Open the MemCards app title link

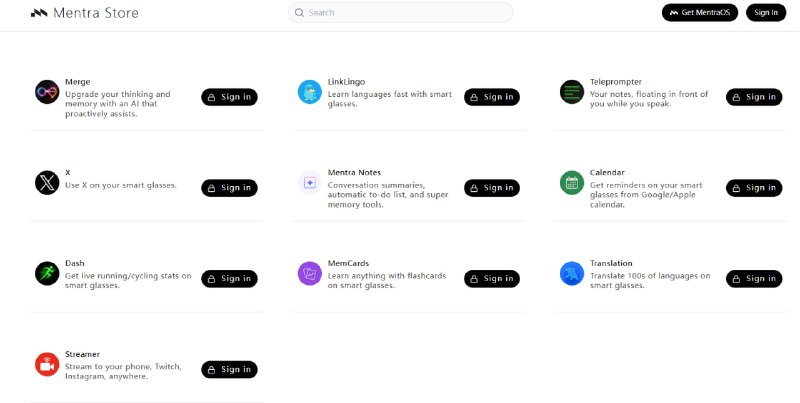tap(349, 263)
